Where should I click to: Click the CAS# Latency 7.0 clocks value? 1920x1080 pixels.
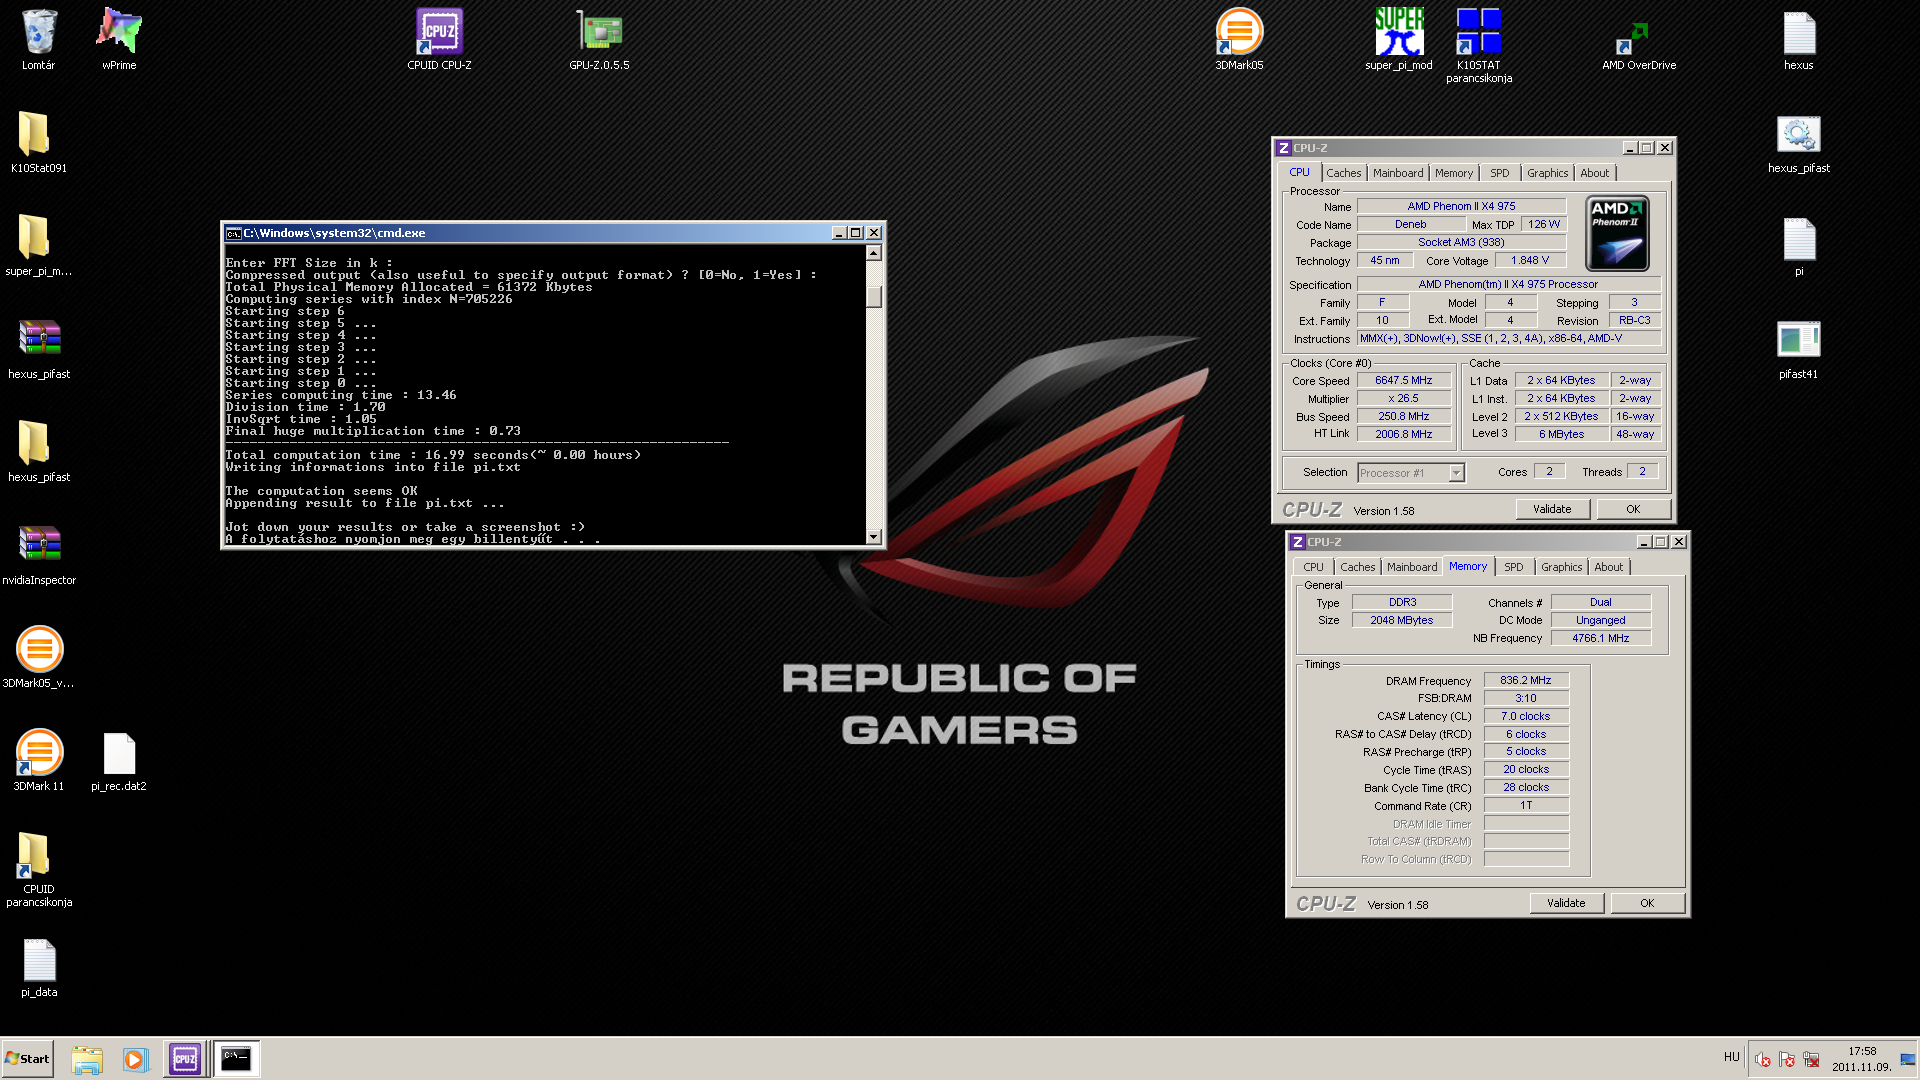(x=1526, y=716)
